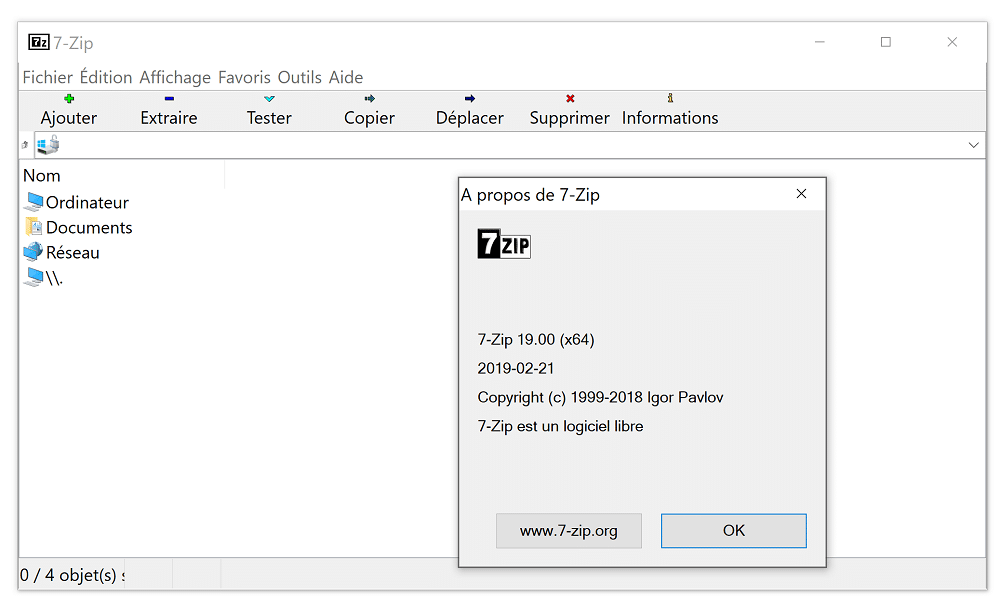
Task: Maximize the 7-Zip main window
Action: 886,42
